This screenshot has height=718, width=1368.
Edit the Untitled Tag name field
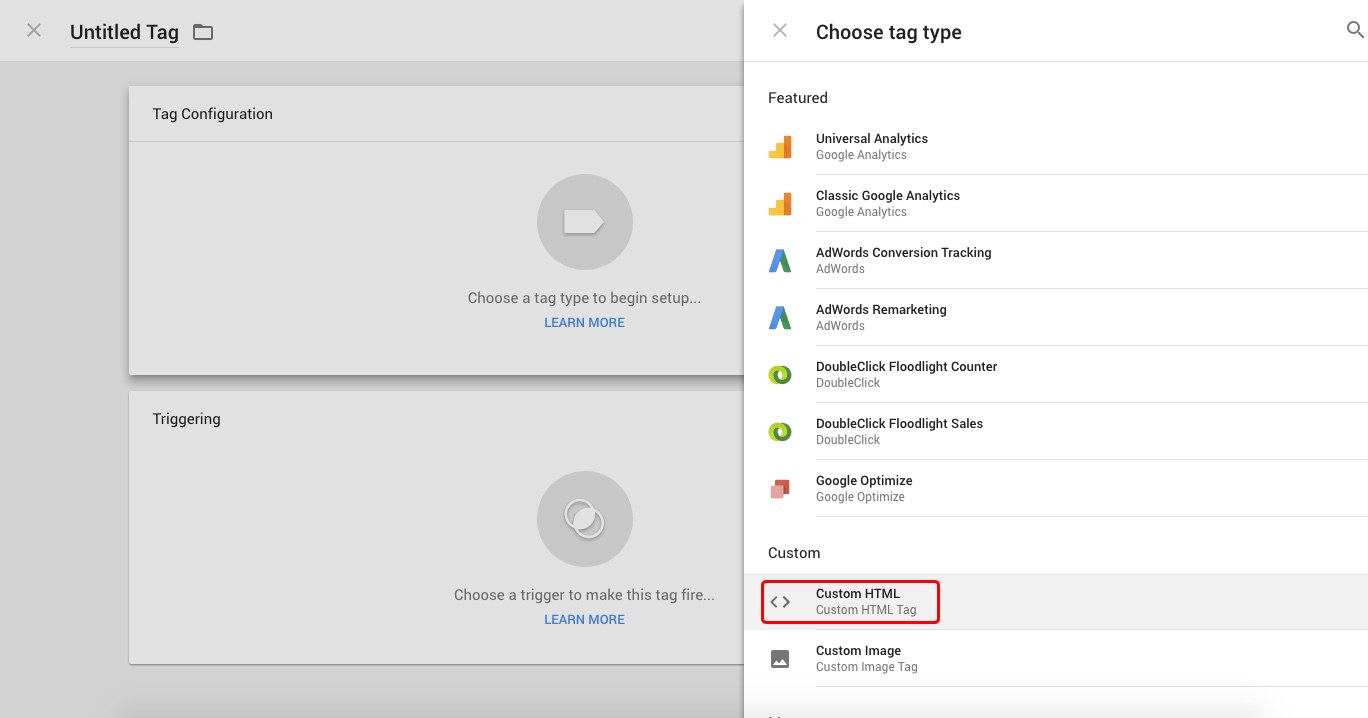pyautogui.click(x=124, y=32)
